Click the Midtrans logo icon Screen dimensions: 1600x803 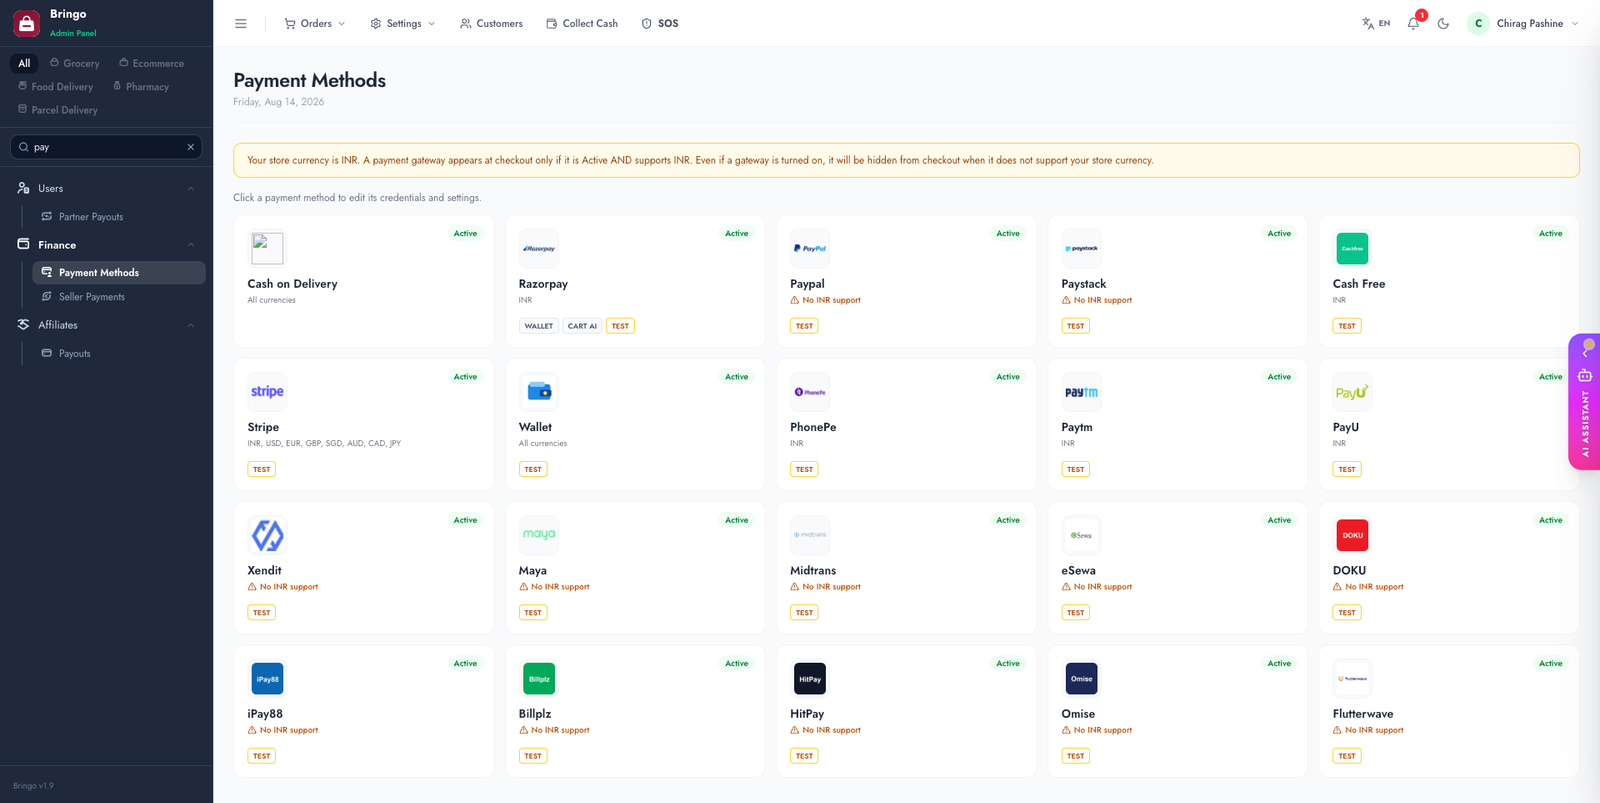(810, 535)
